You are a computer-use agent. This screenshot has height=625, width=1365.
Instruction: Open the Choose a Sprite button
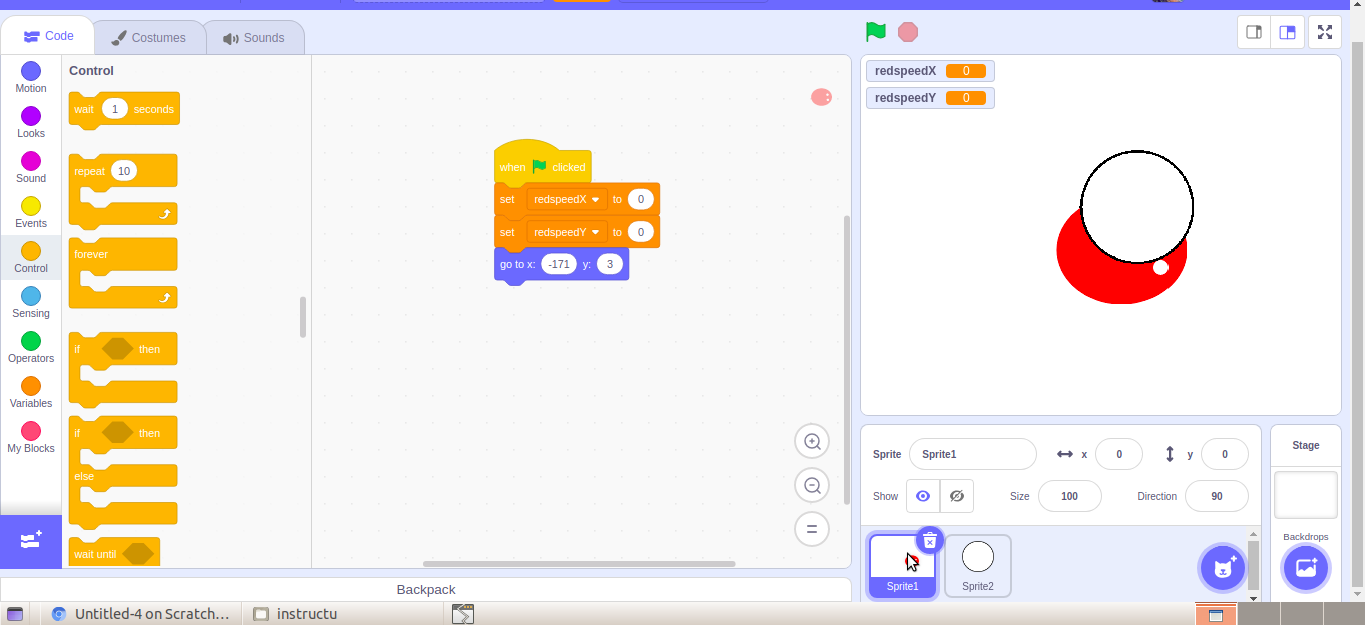click(x=1222, y=567)
